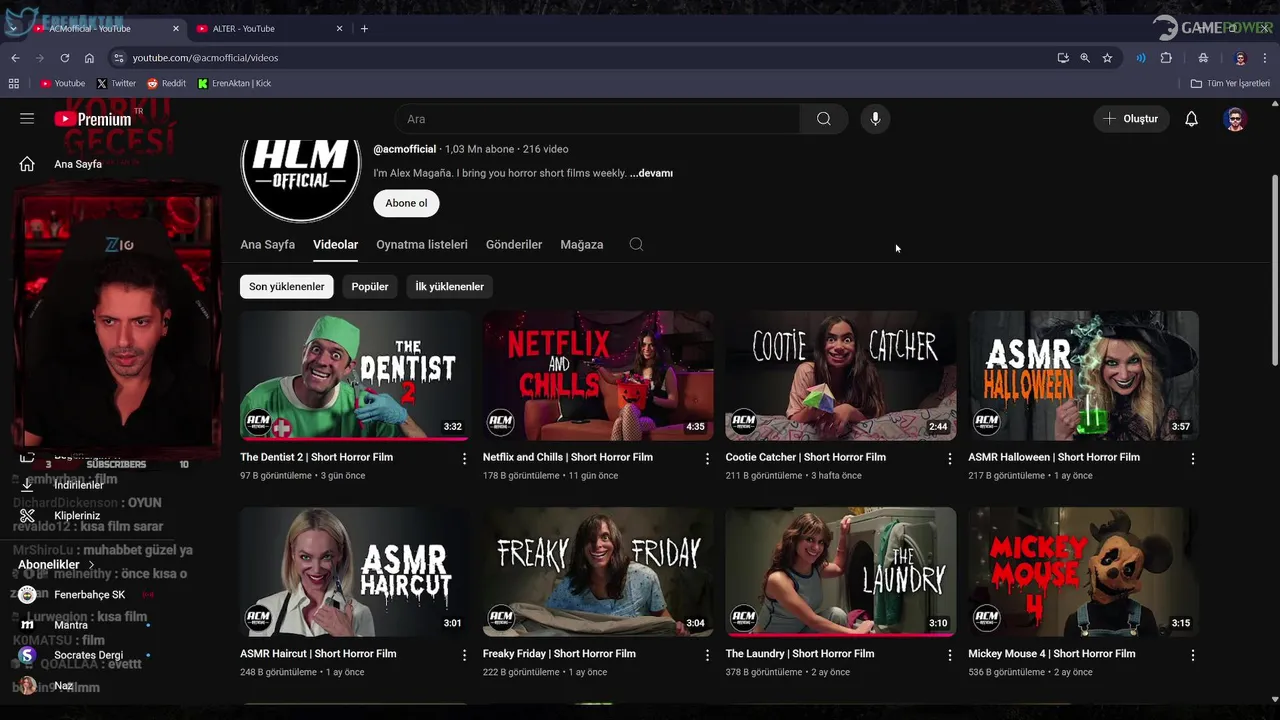
Task: Open the Cootie Catcher thumbnail
Action: [841, 375]
